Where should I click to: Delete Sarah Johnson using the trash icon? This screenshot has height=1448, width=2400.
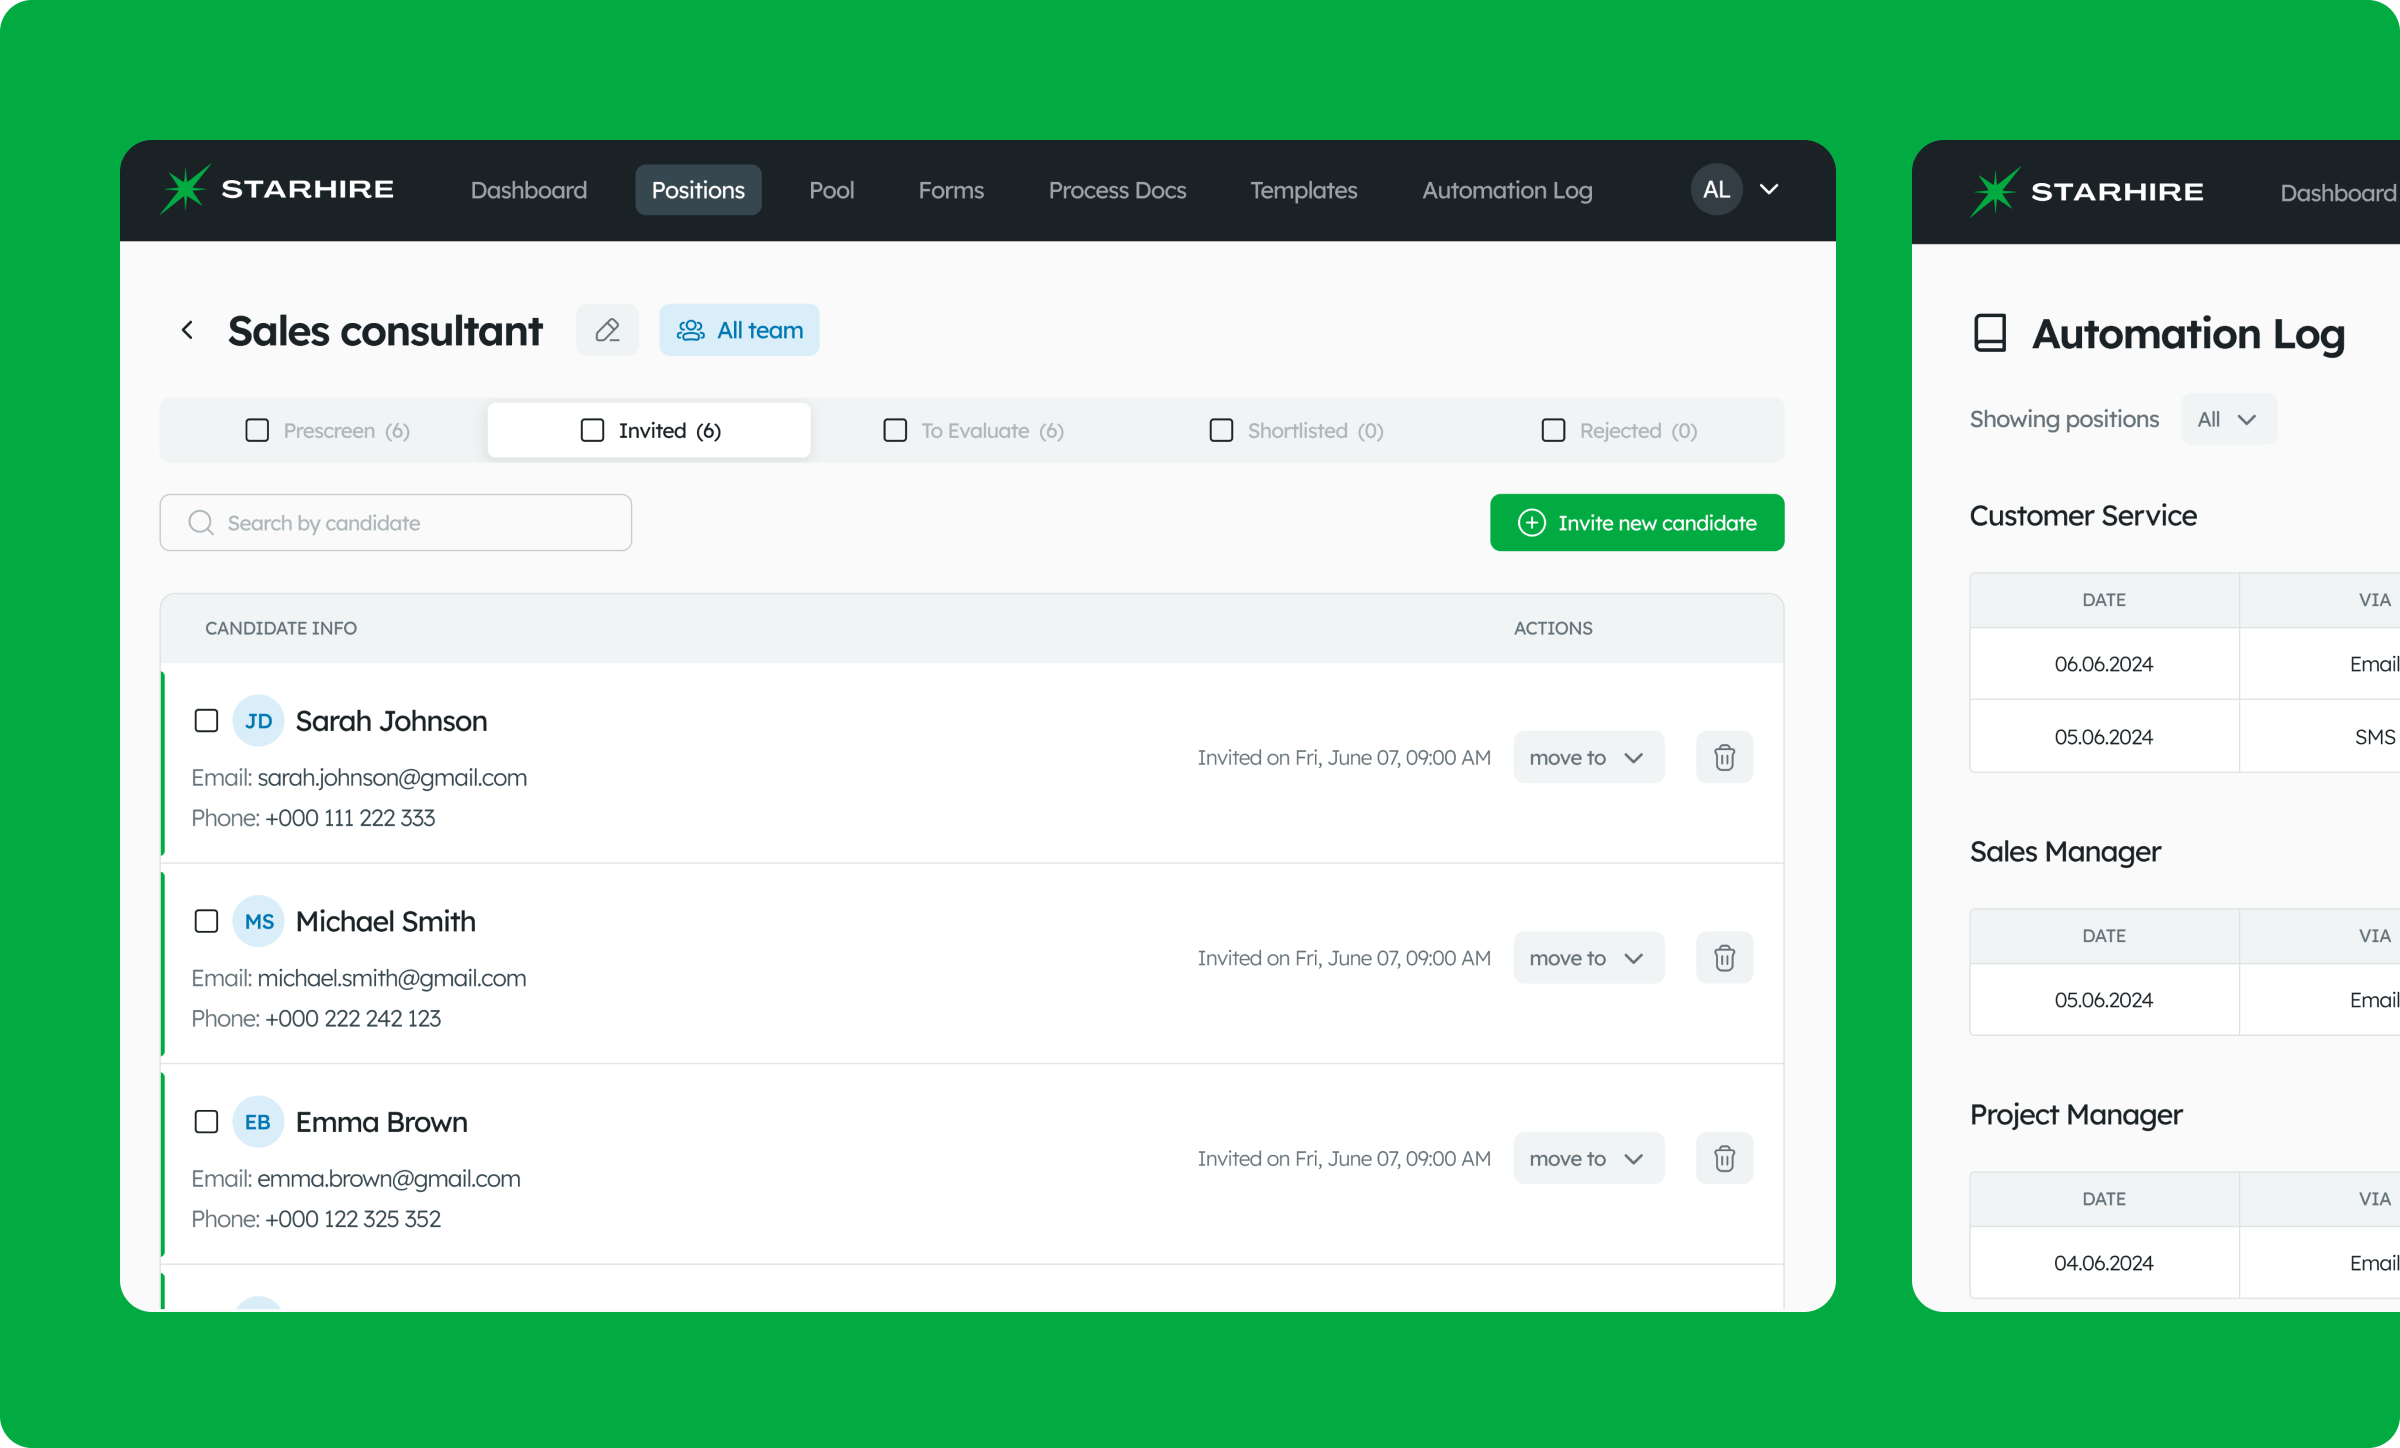point(1724,757)
